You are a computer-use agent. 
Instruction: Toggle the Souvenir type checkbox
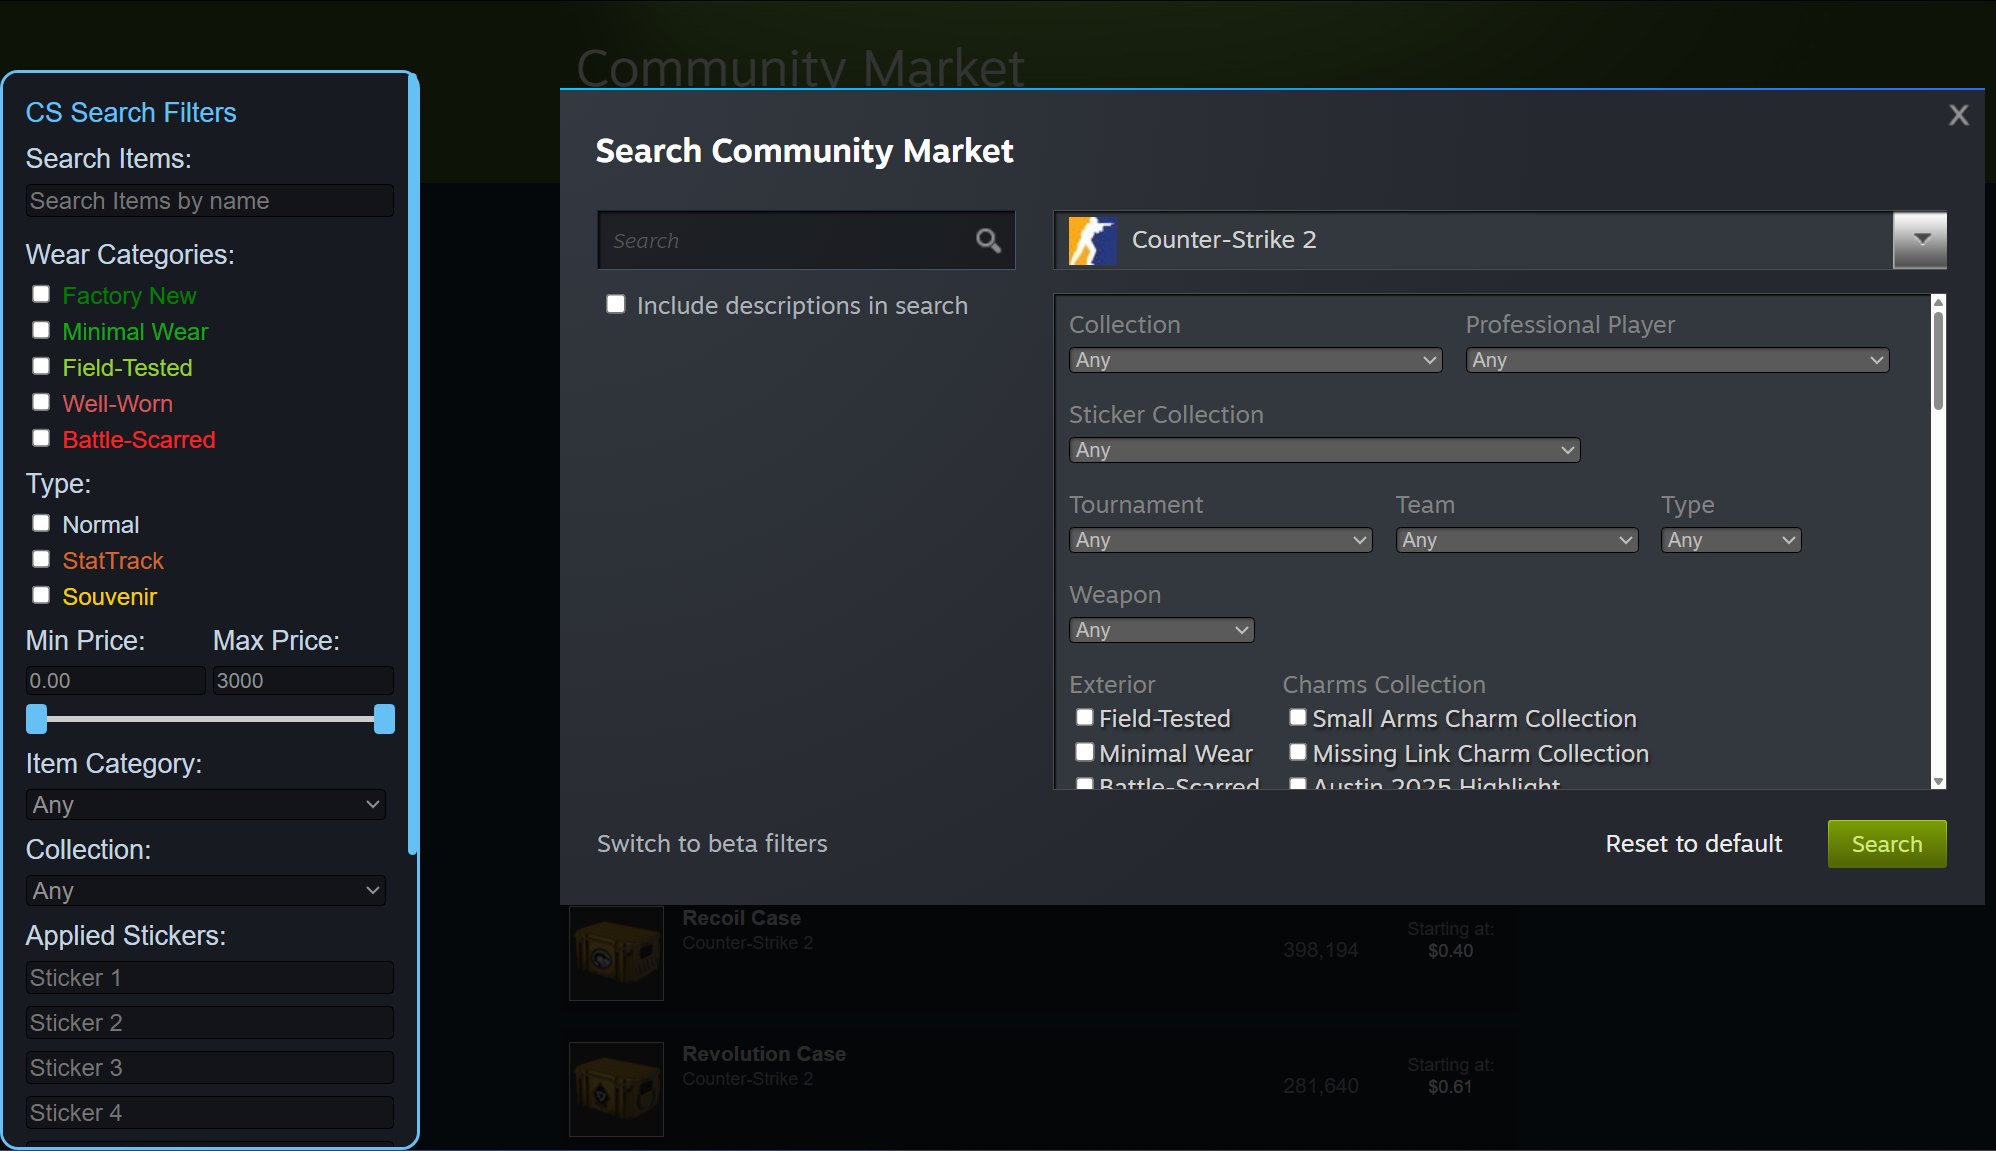tap(41, 595)
